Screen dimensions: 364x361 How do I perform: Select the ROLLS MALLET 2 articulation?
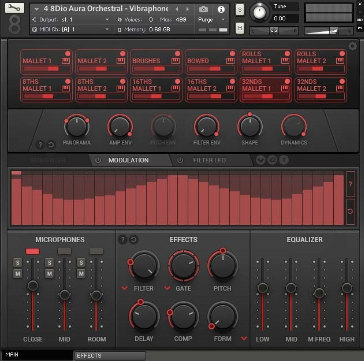(x=321, y=62)
